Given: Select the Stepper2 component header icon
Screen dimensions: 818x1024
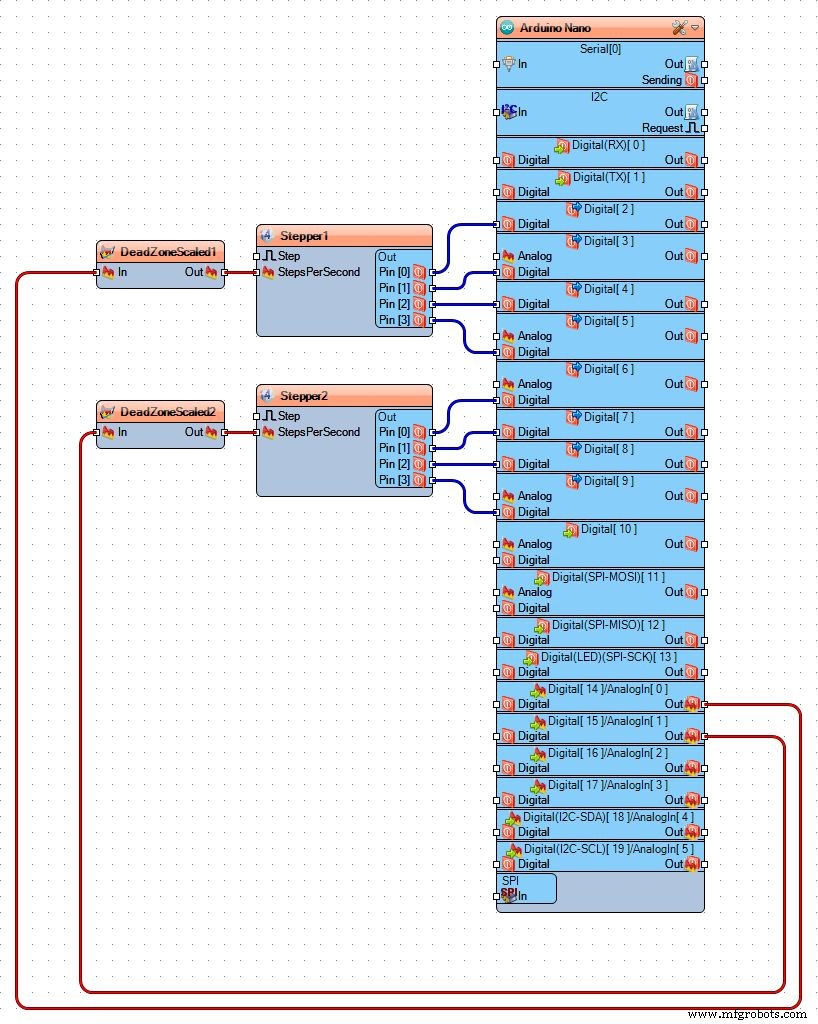Looking at the screenshot, I should 265,395.
